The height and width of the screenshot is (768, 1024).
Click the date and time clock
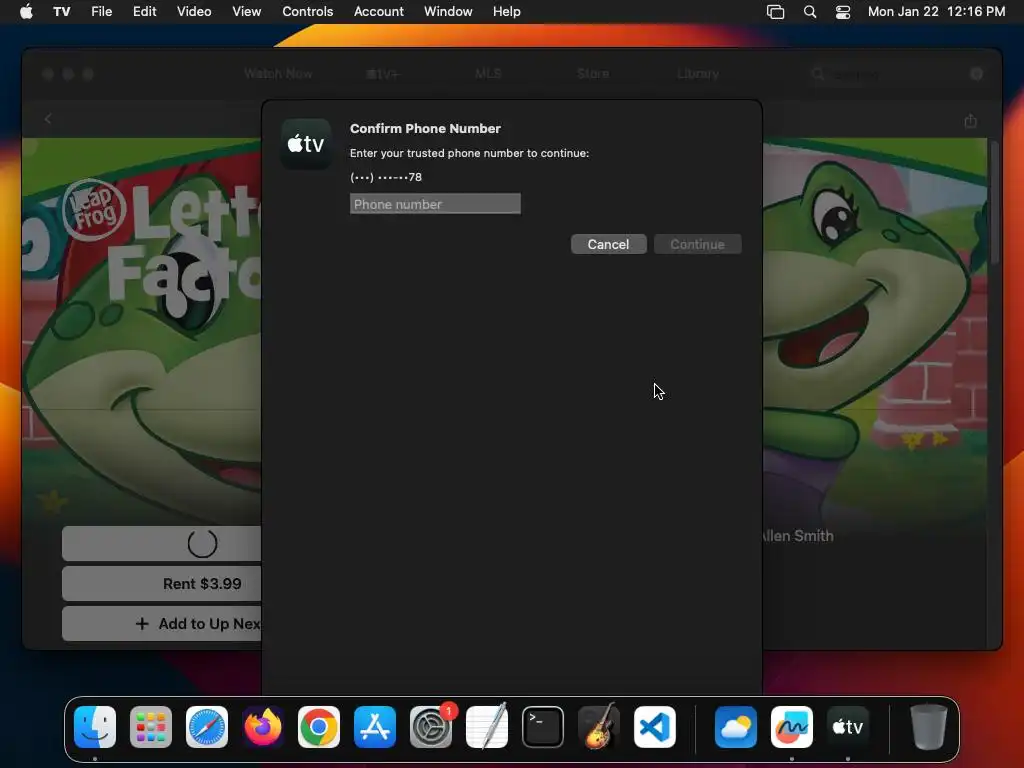pos(936,12)
